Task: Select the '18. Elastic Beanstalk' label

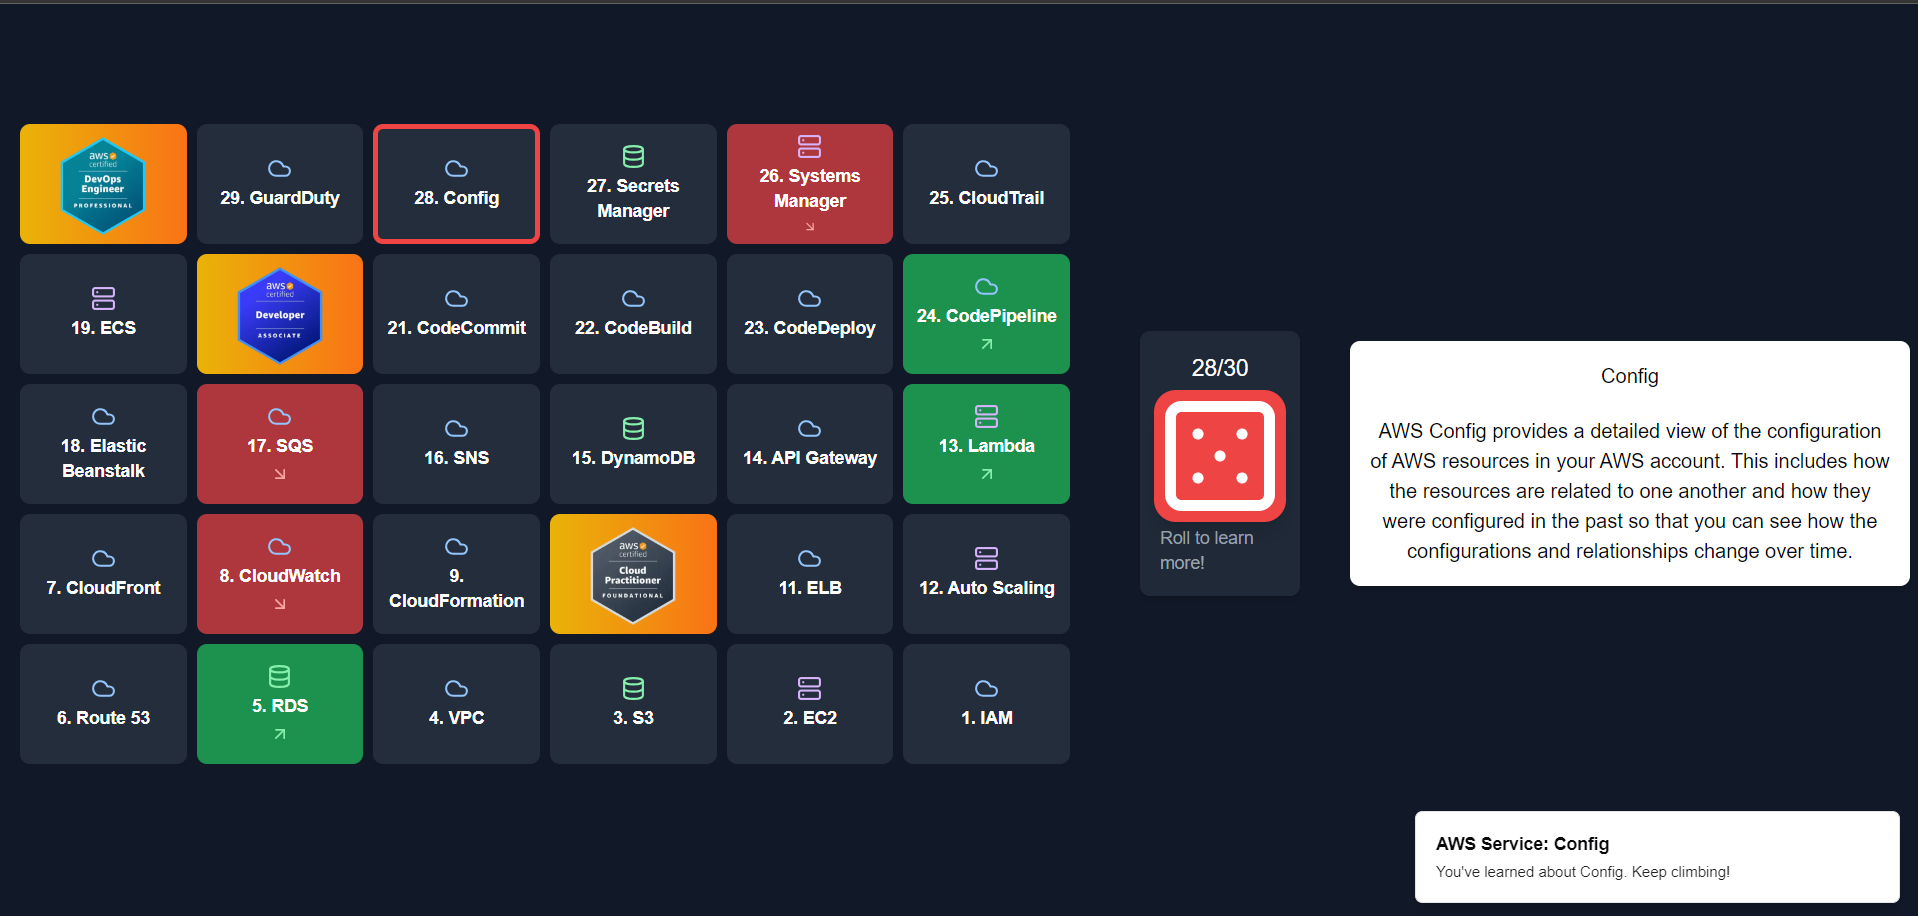Action: coord(103,458)
